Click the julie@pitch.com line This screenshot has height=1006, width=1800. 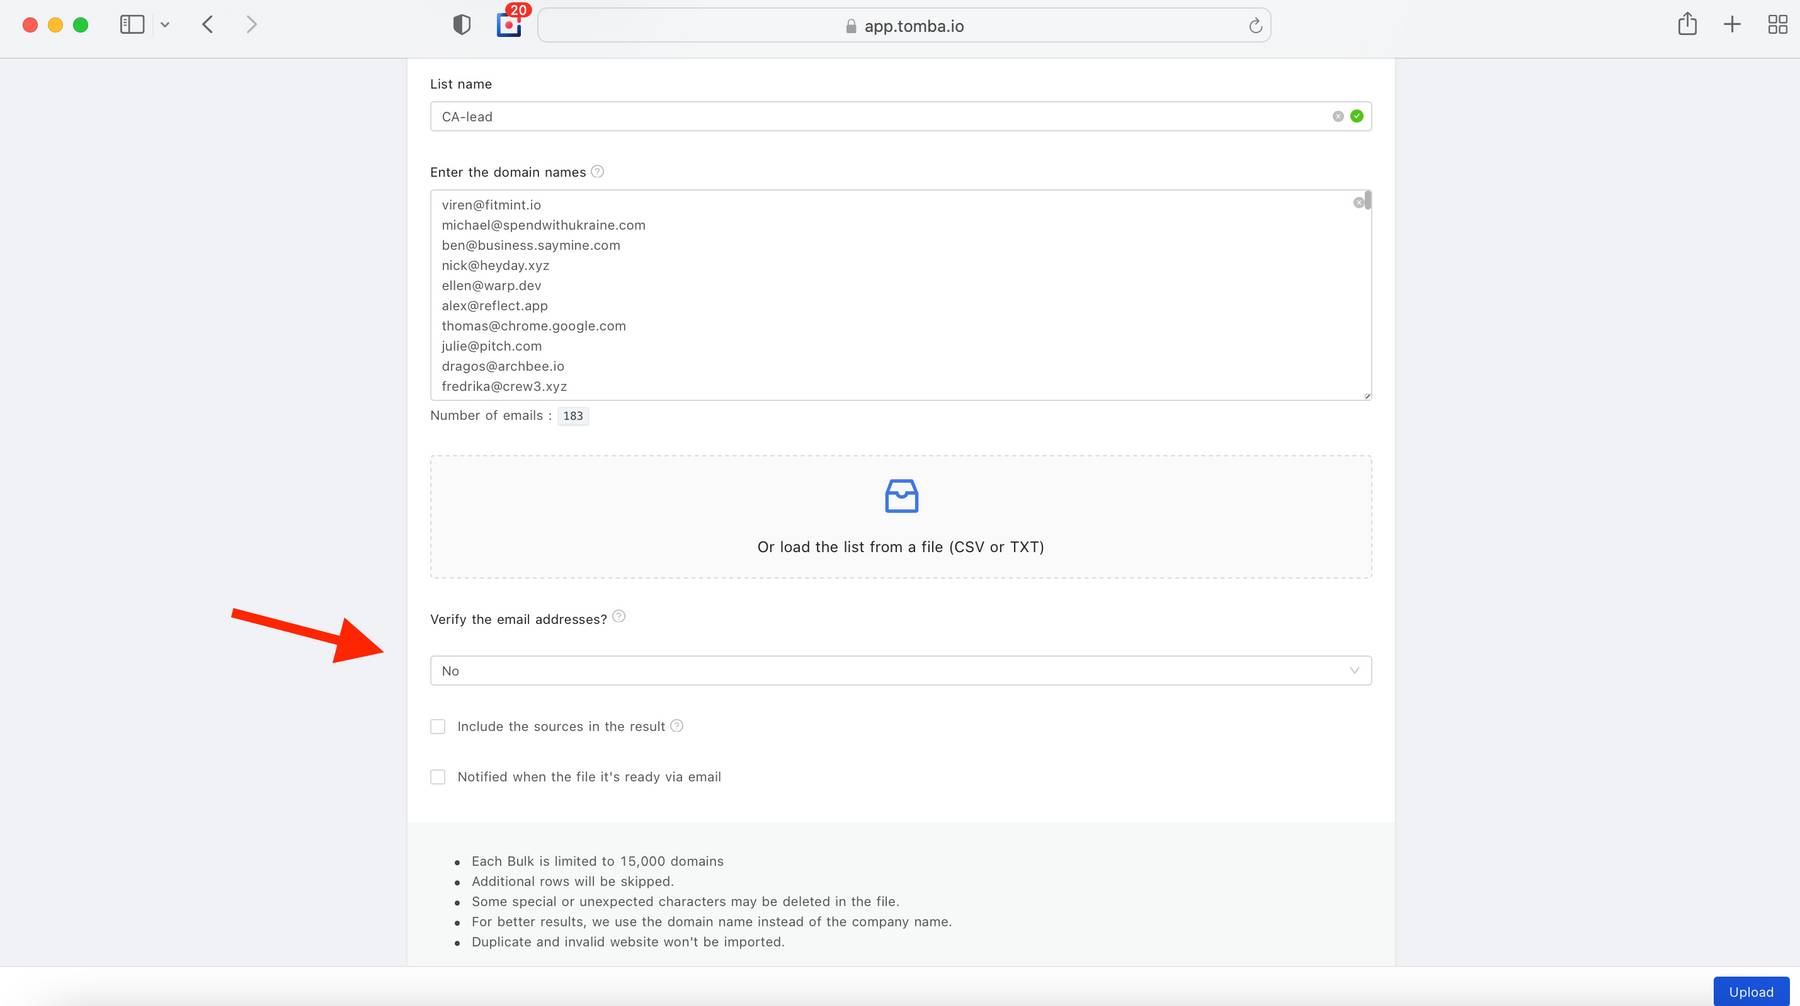491,346
